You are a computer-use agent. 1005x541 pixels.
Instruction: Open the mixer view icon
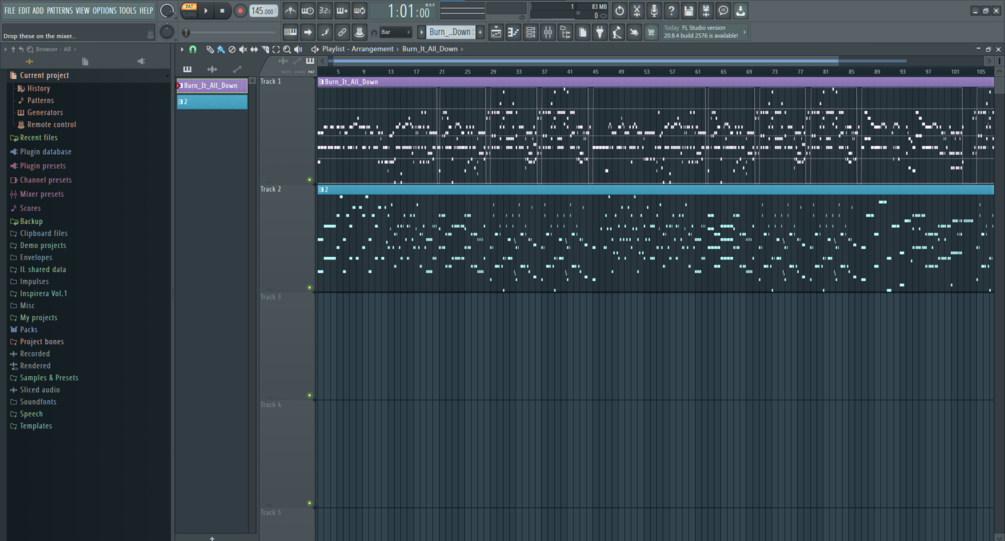pos(547,32)
